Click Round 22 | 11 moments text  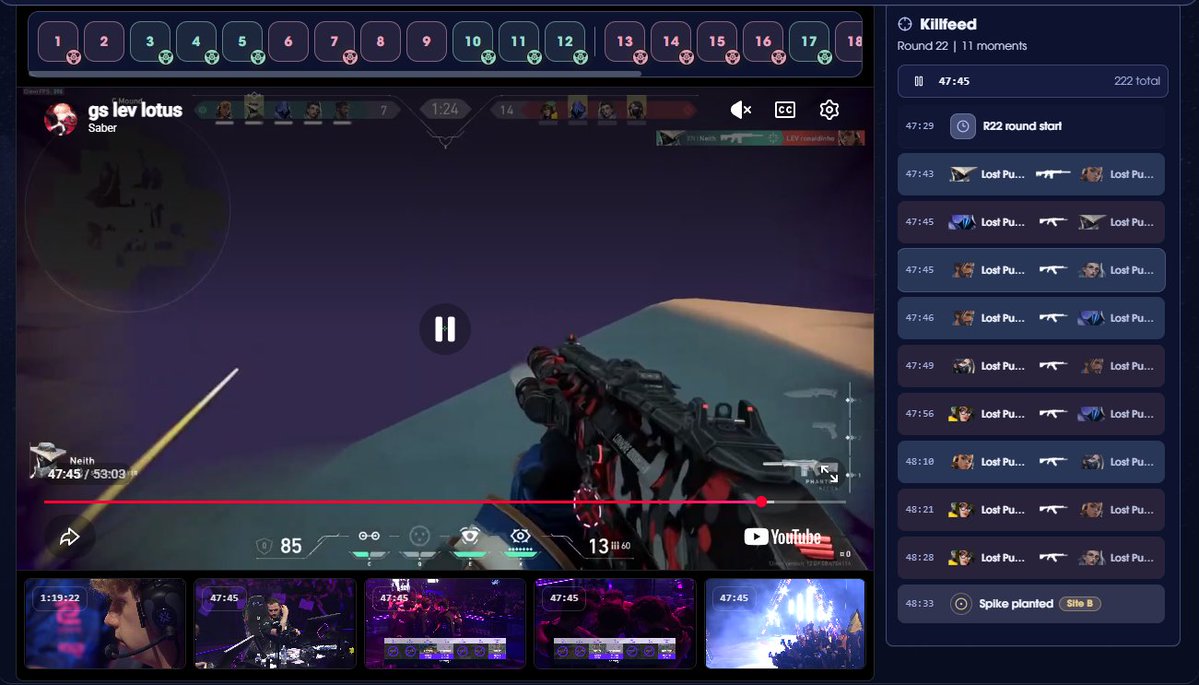[x=962, y=46]
